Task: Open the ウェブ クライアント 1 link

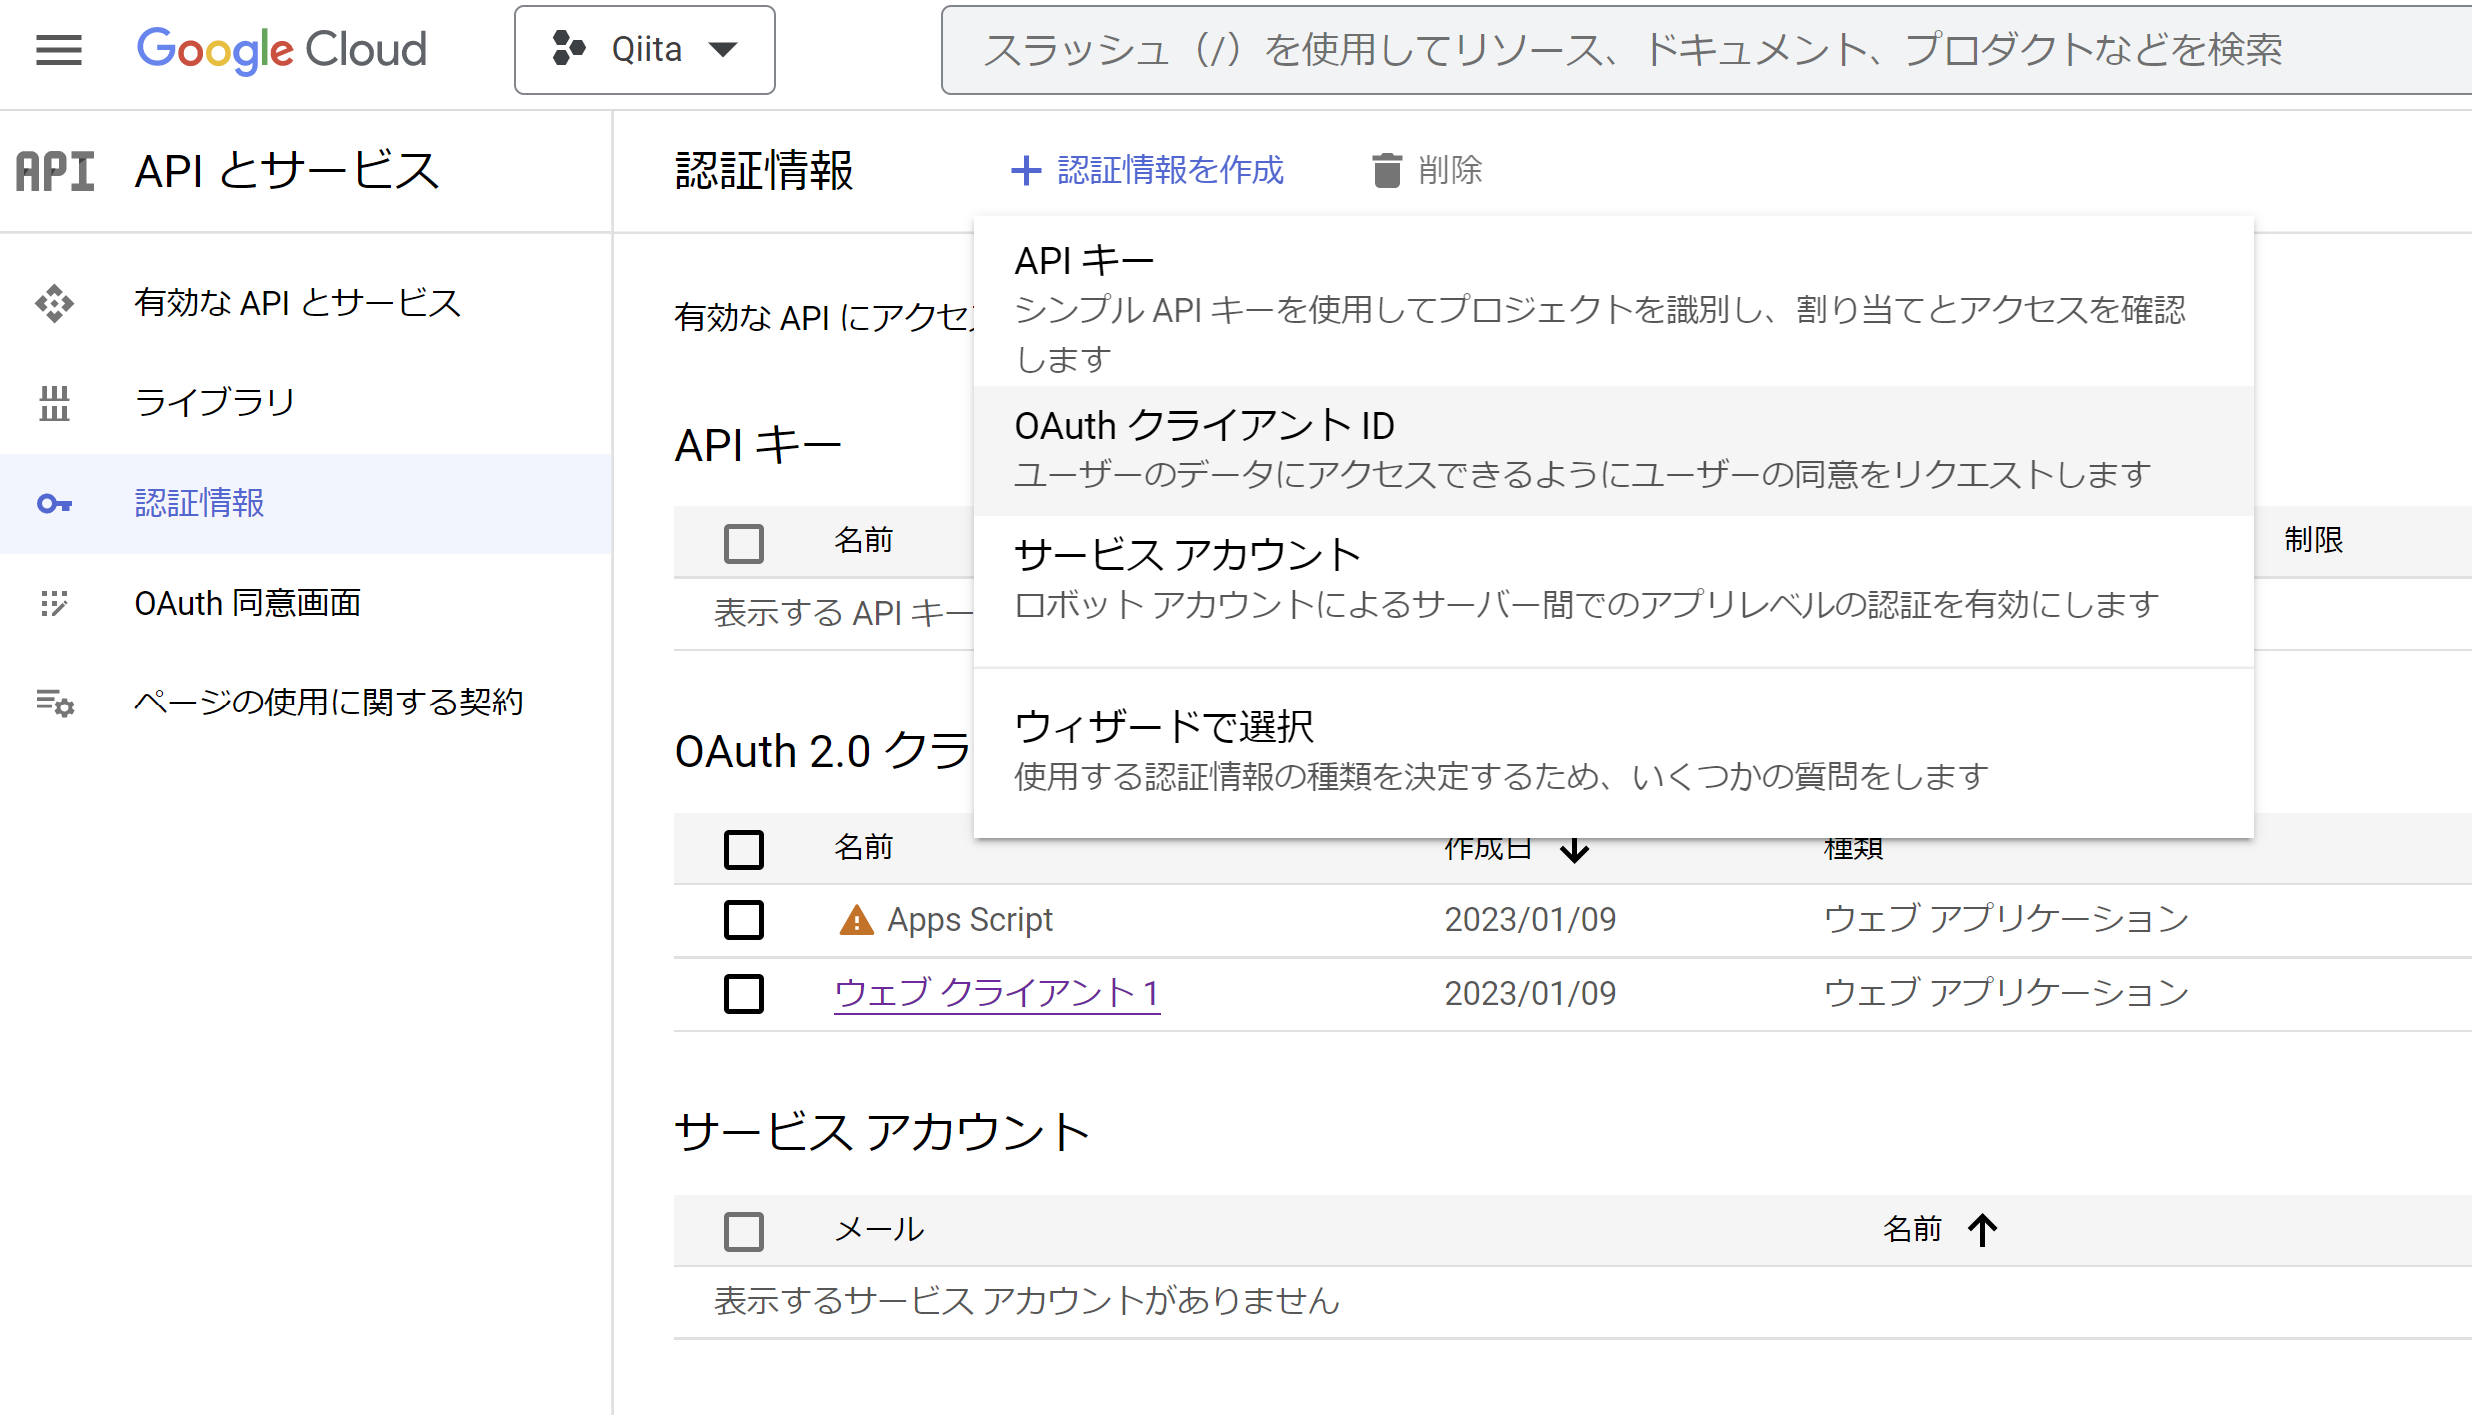Action: point(996,994)
